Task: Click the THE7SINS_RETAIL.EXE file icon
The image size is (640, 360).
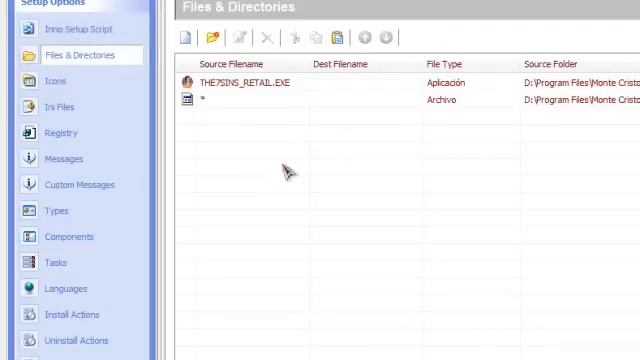Action: tap(187, 82)
